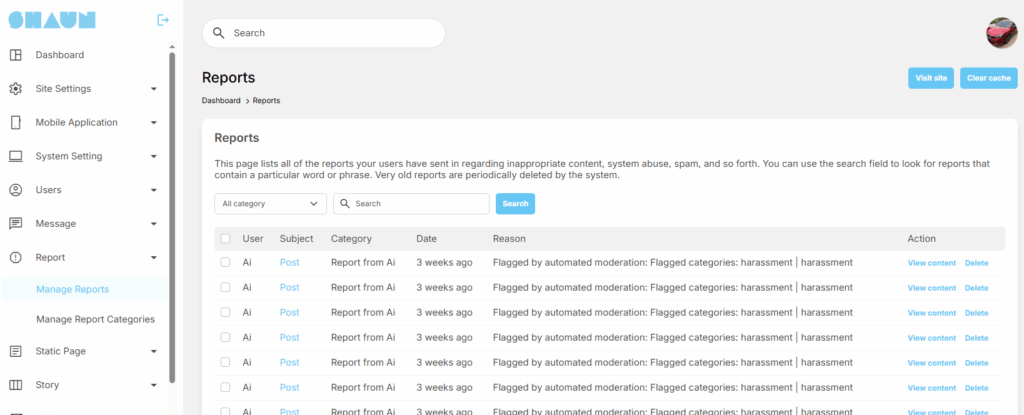Check the third report row checkbox
1024x415 pixels.
(x=225, y=313)
